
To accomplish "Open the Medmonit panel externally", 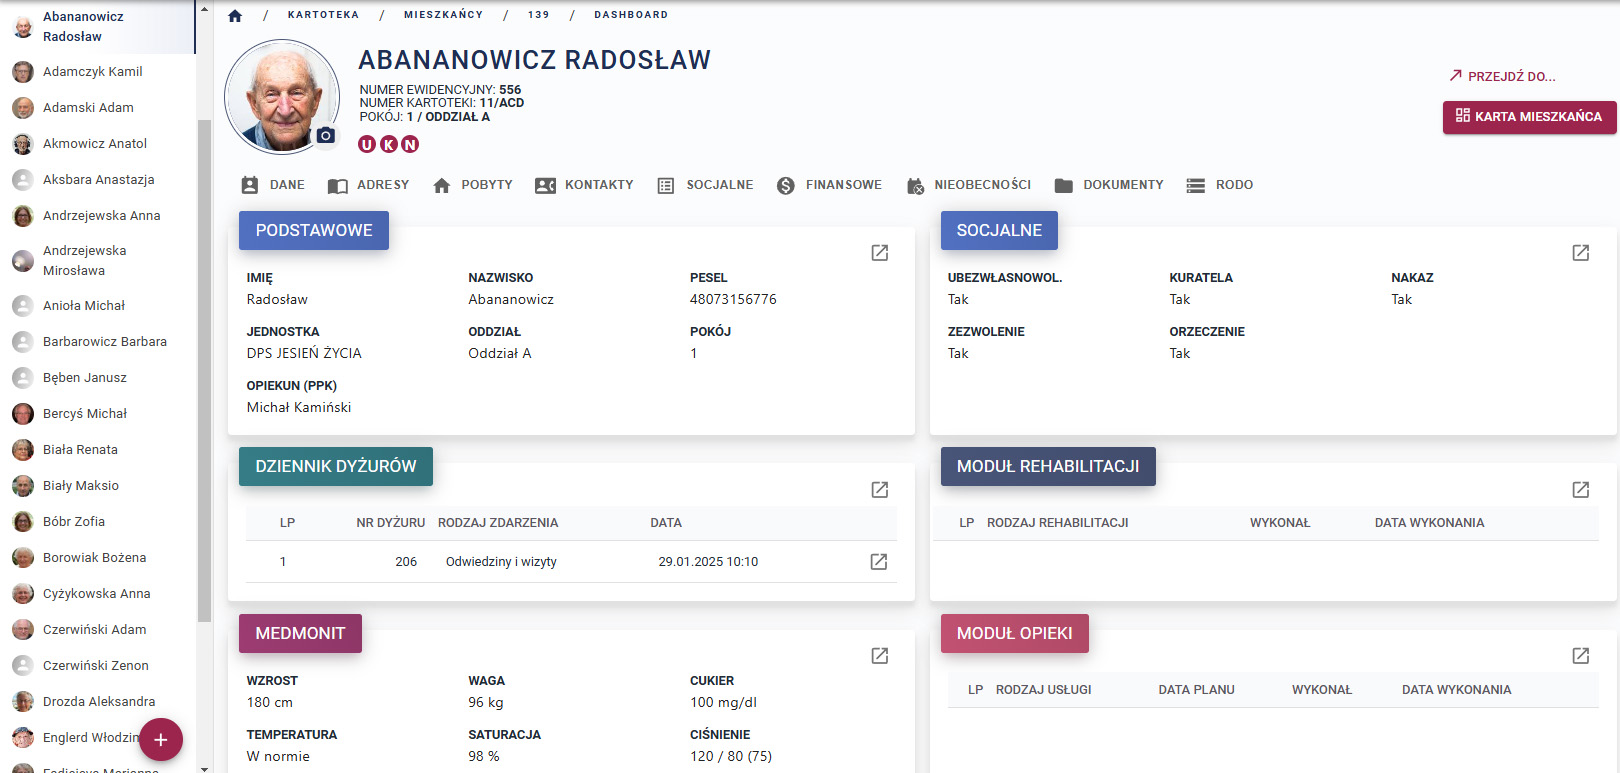I will coord(880,656).
